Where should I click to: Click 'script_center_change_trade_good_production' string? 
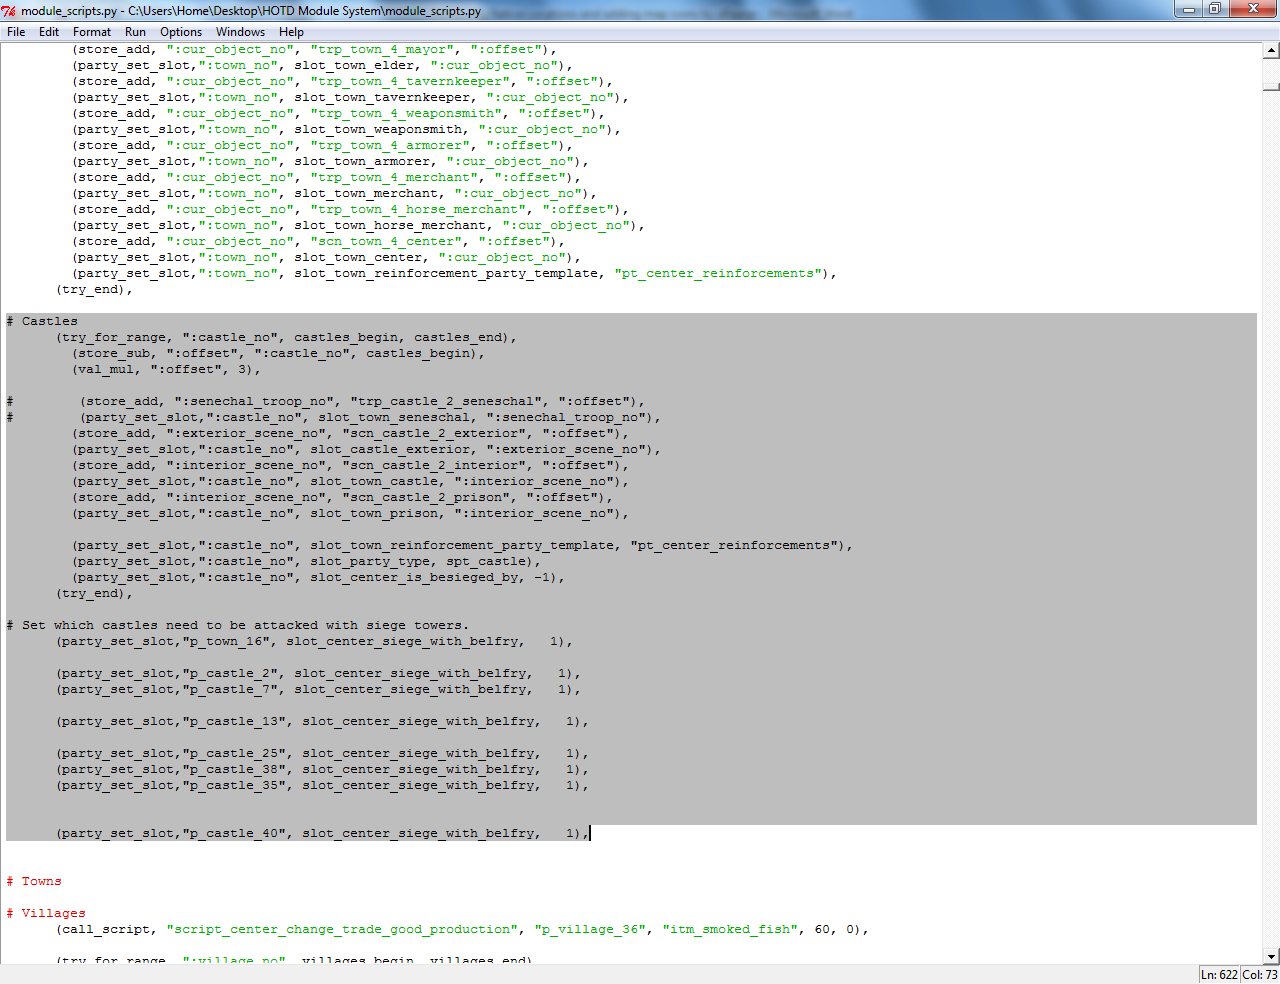tap(343, 929)
